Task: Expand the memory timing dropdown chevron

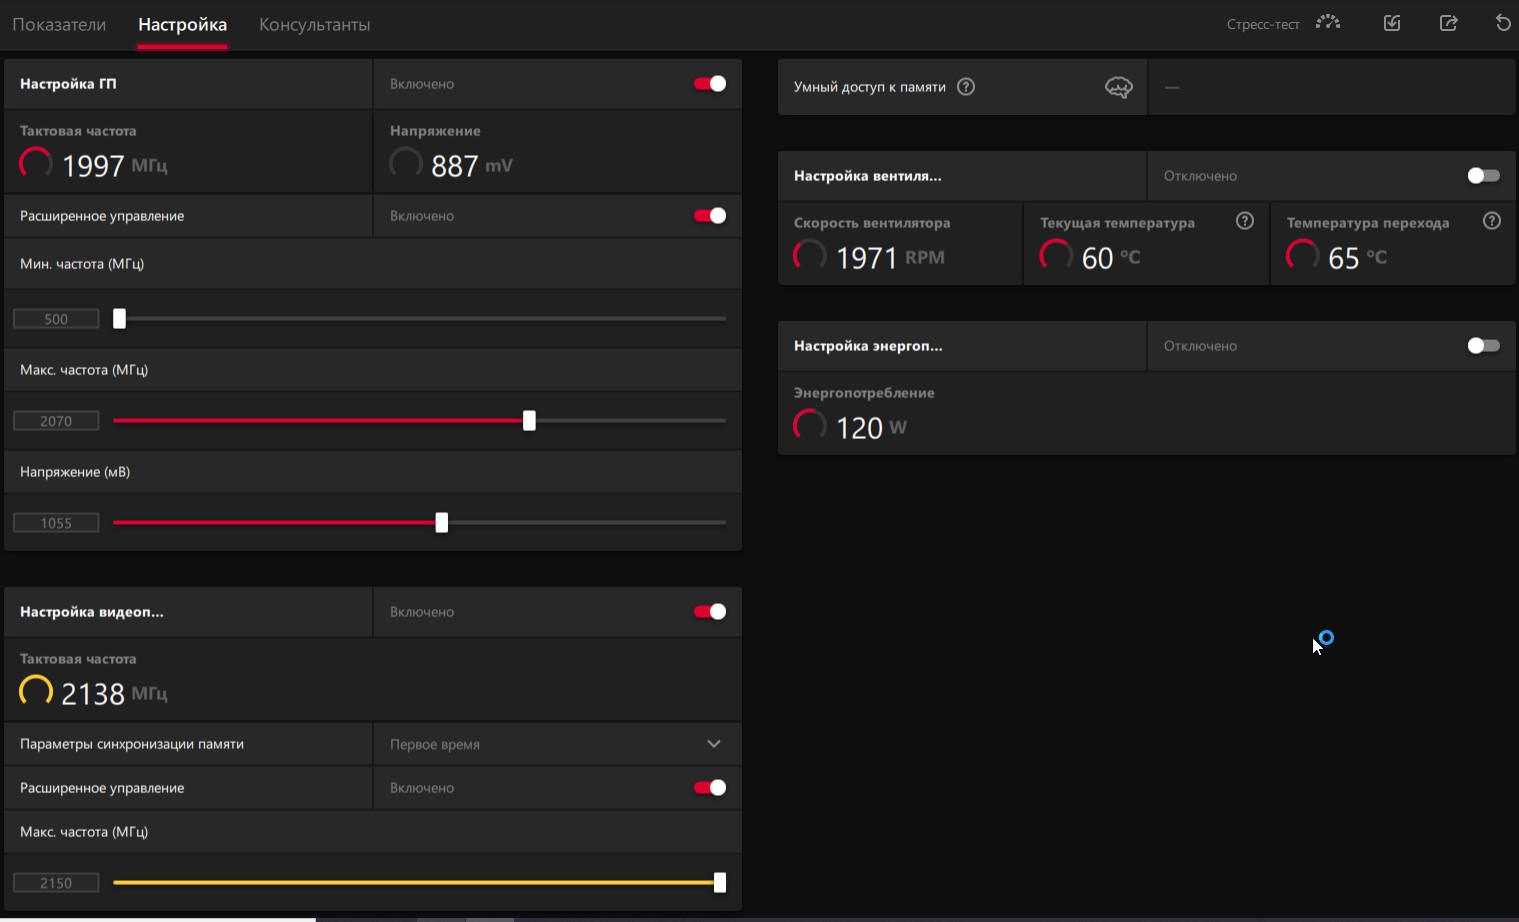Action: [x=714, y=744]
